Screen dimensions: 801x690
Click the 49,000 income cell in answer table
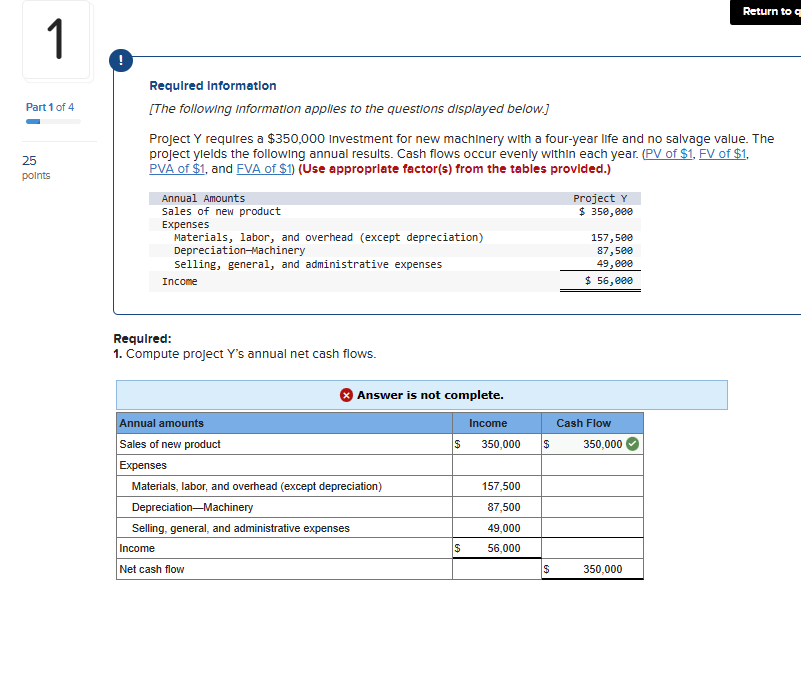[x=497, y=528]
